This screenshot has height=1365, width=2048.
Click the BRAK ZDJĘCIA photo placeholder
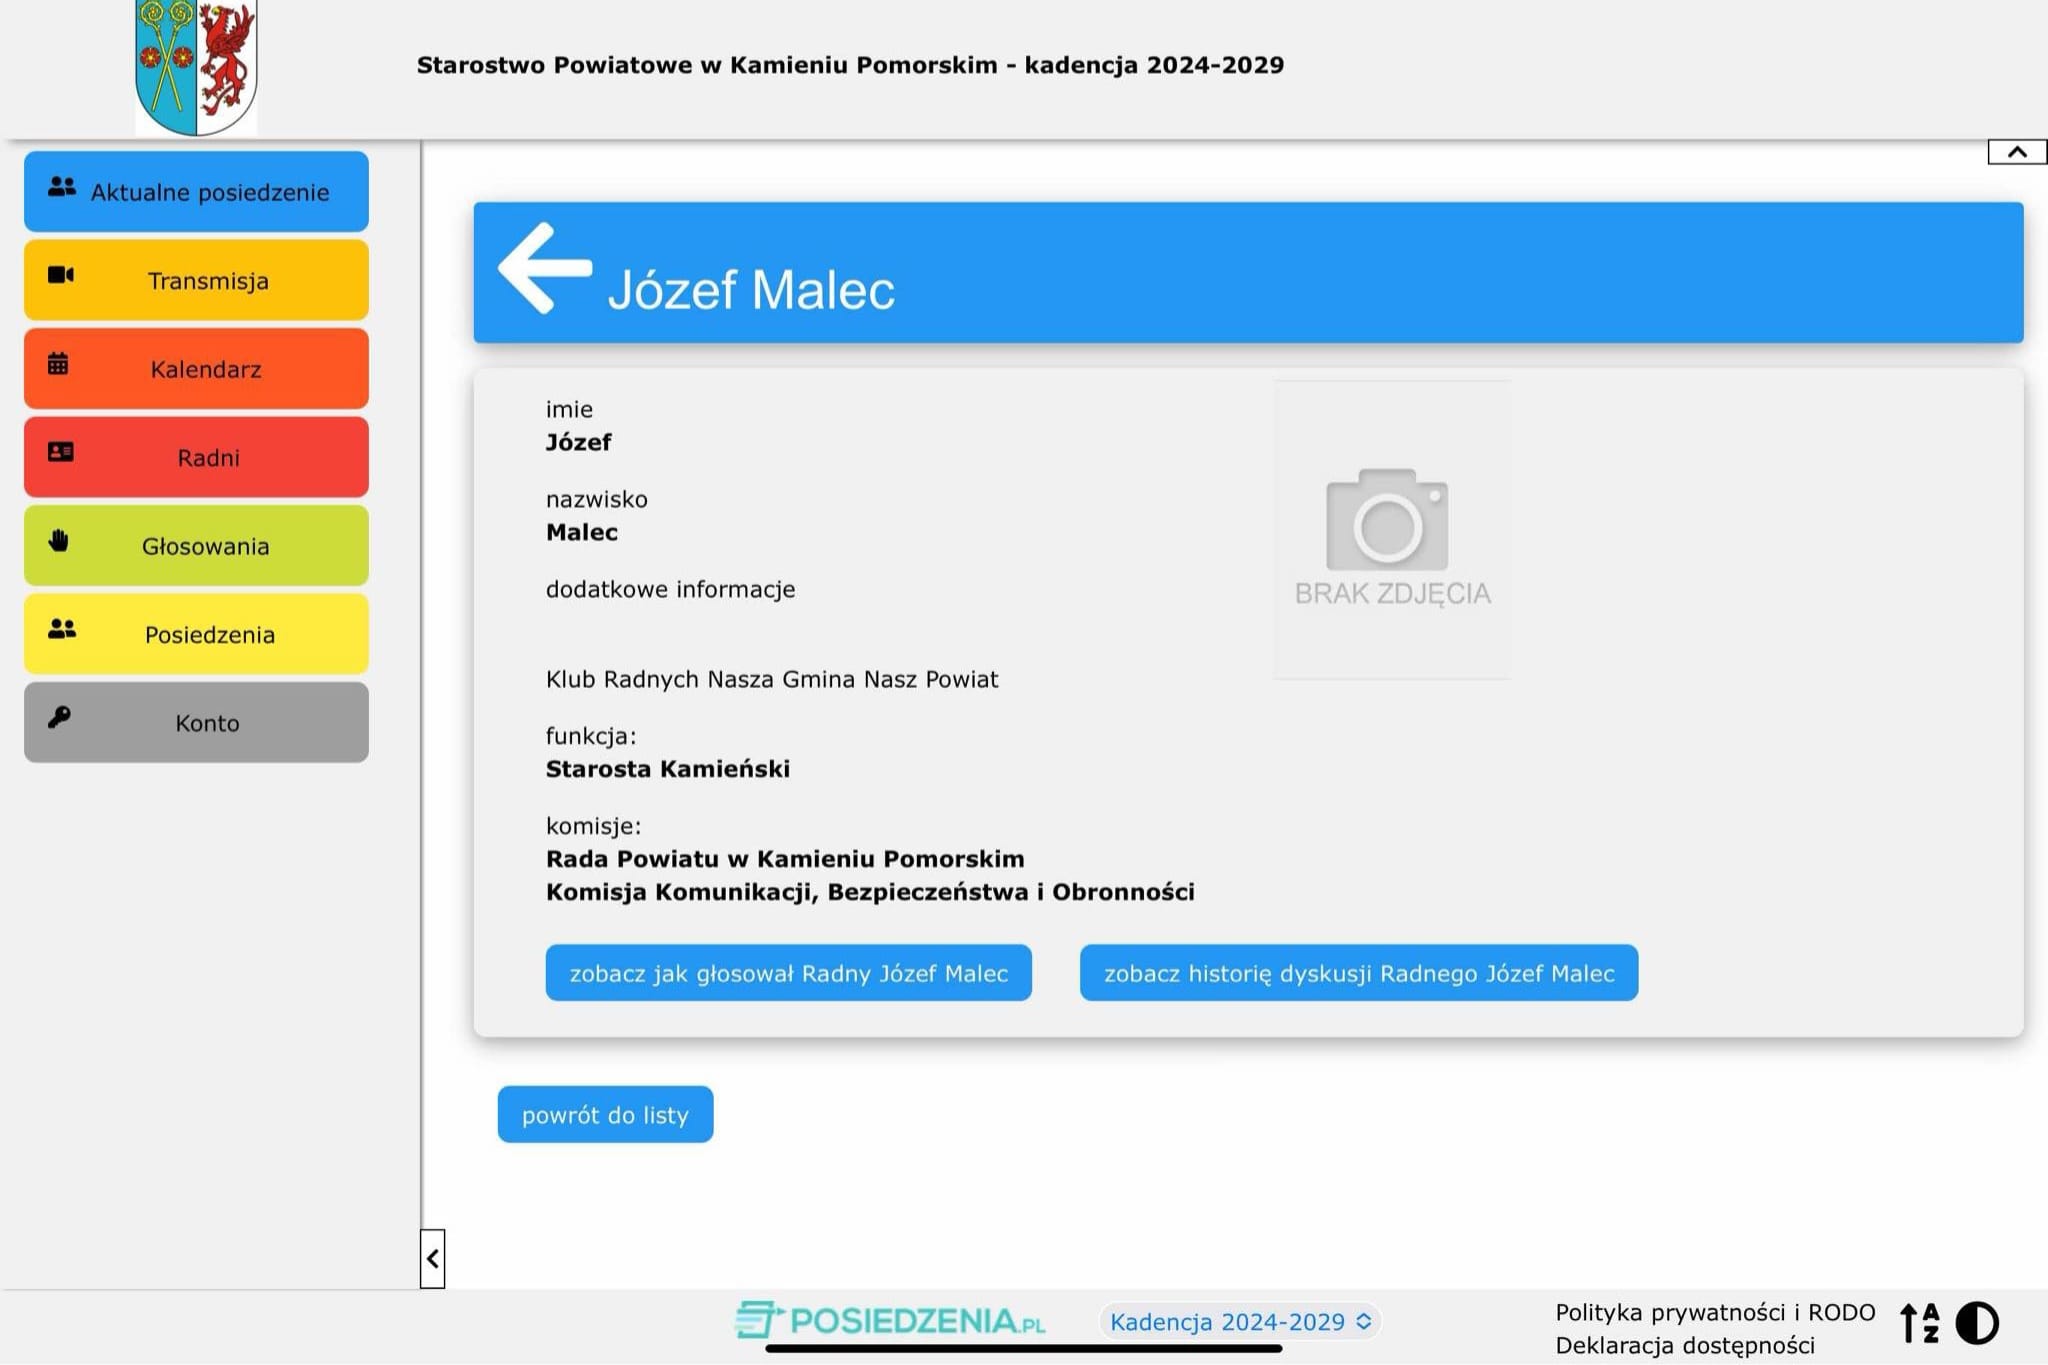pyautogui.click(x=1391, y=530)
